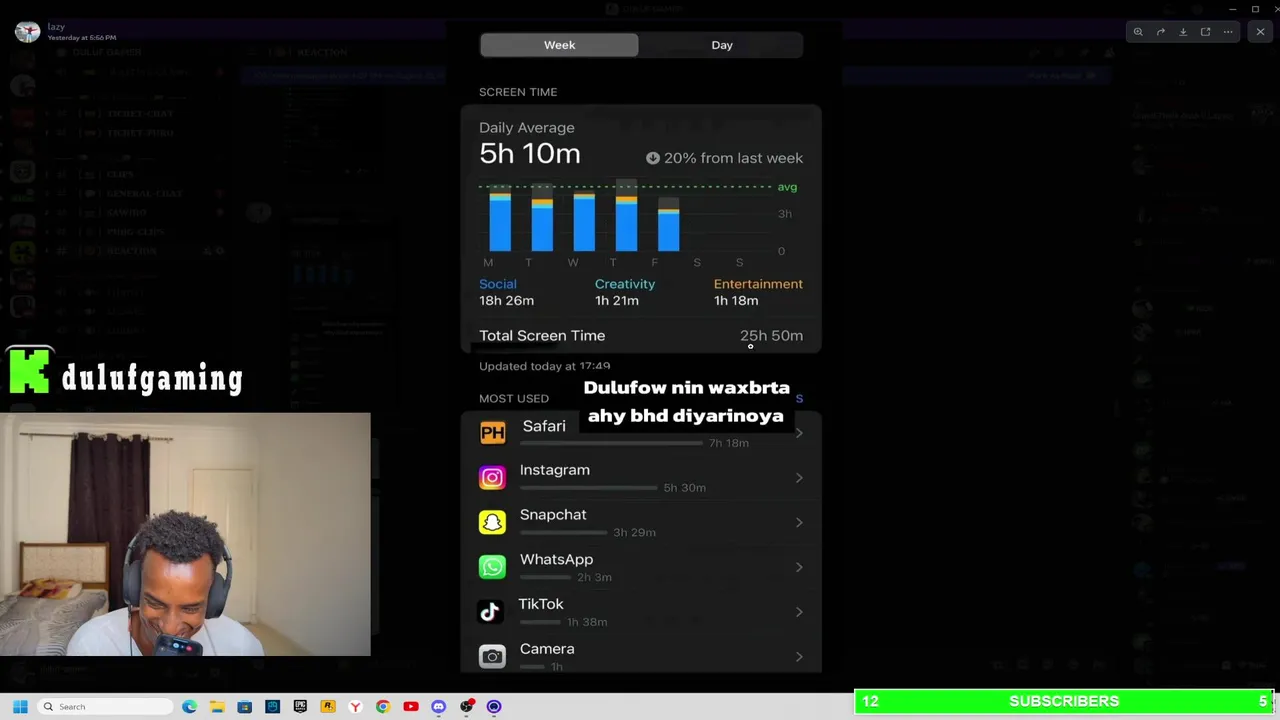Click the webcam video overlay
The height and width of the screenshot is (720, 1280).
click(185, 534)
